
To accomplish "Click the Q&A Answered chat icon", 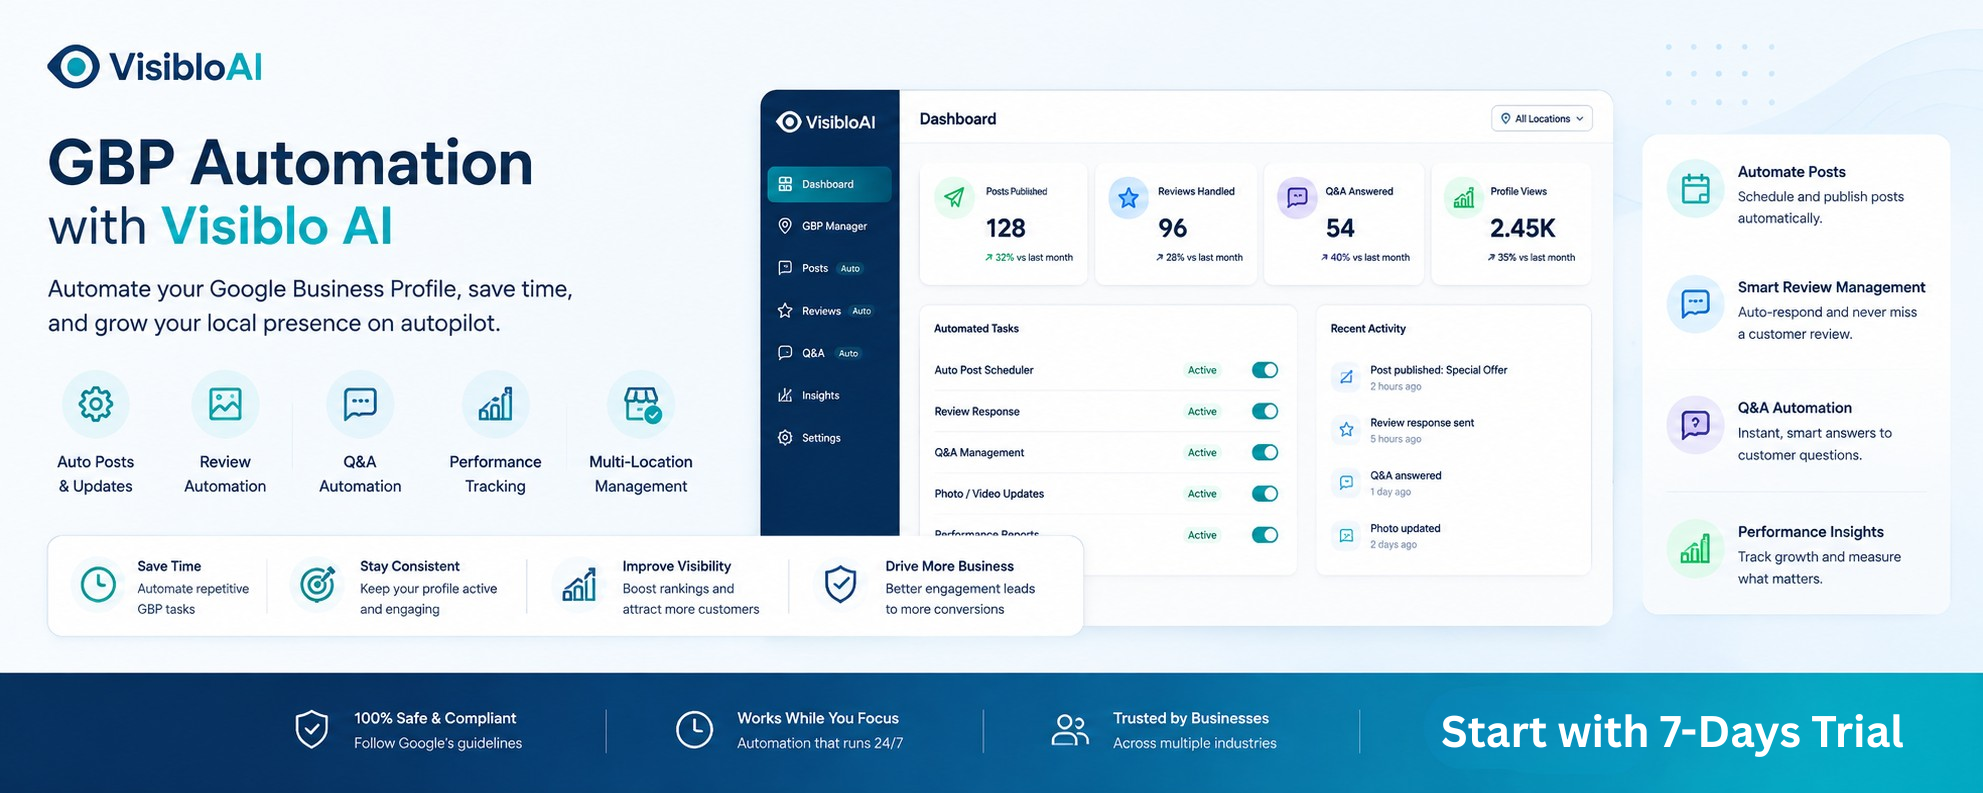I will tap(1297, 197).
